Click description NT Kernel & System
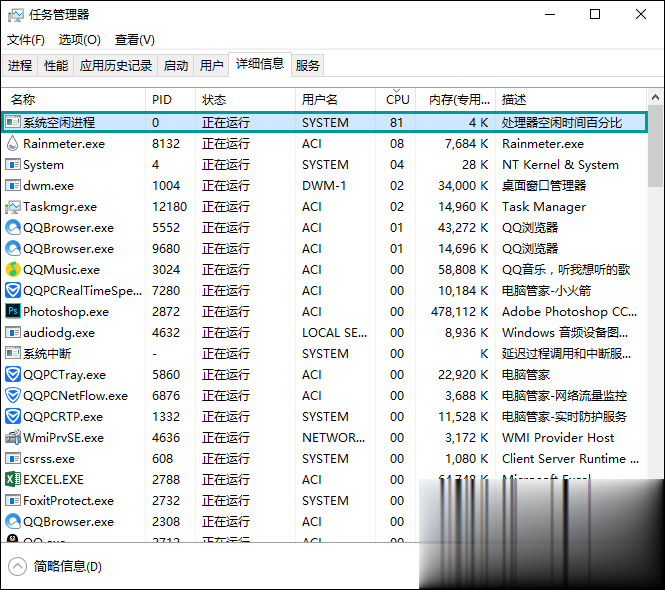 (560, 165)
